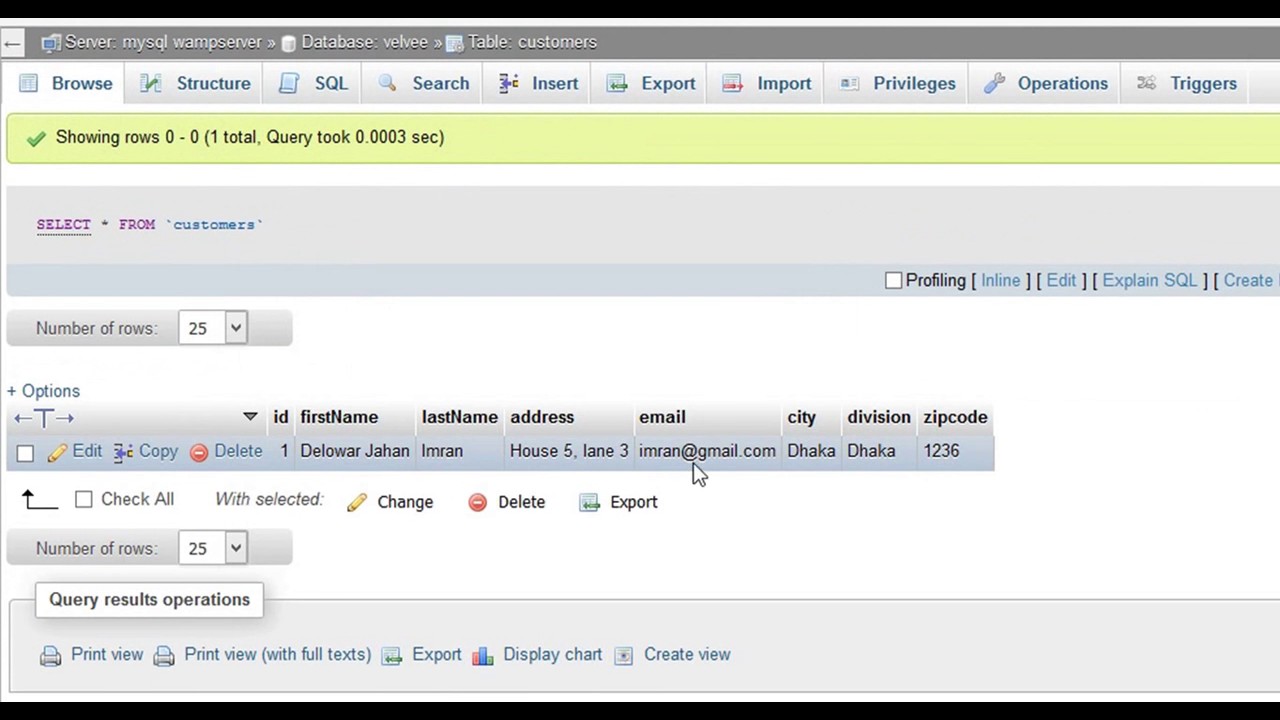Click the Copy icon in row 1

[123, 452]
